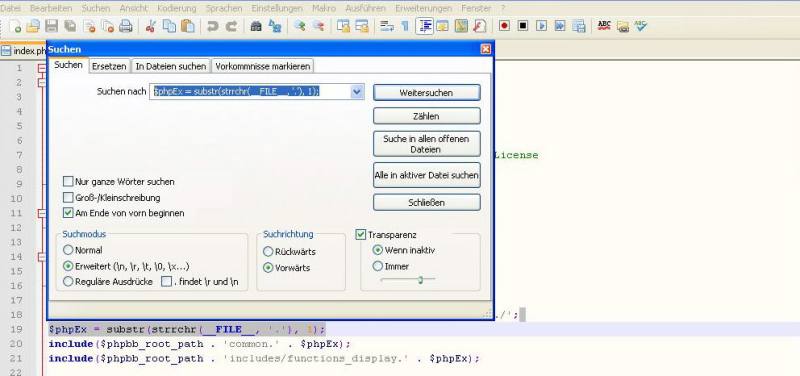This screenshot has height=376, width=800.
Task: Select Reguläre Ausdrücke search mode
Action: coord(68,281)
